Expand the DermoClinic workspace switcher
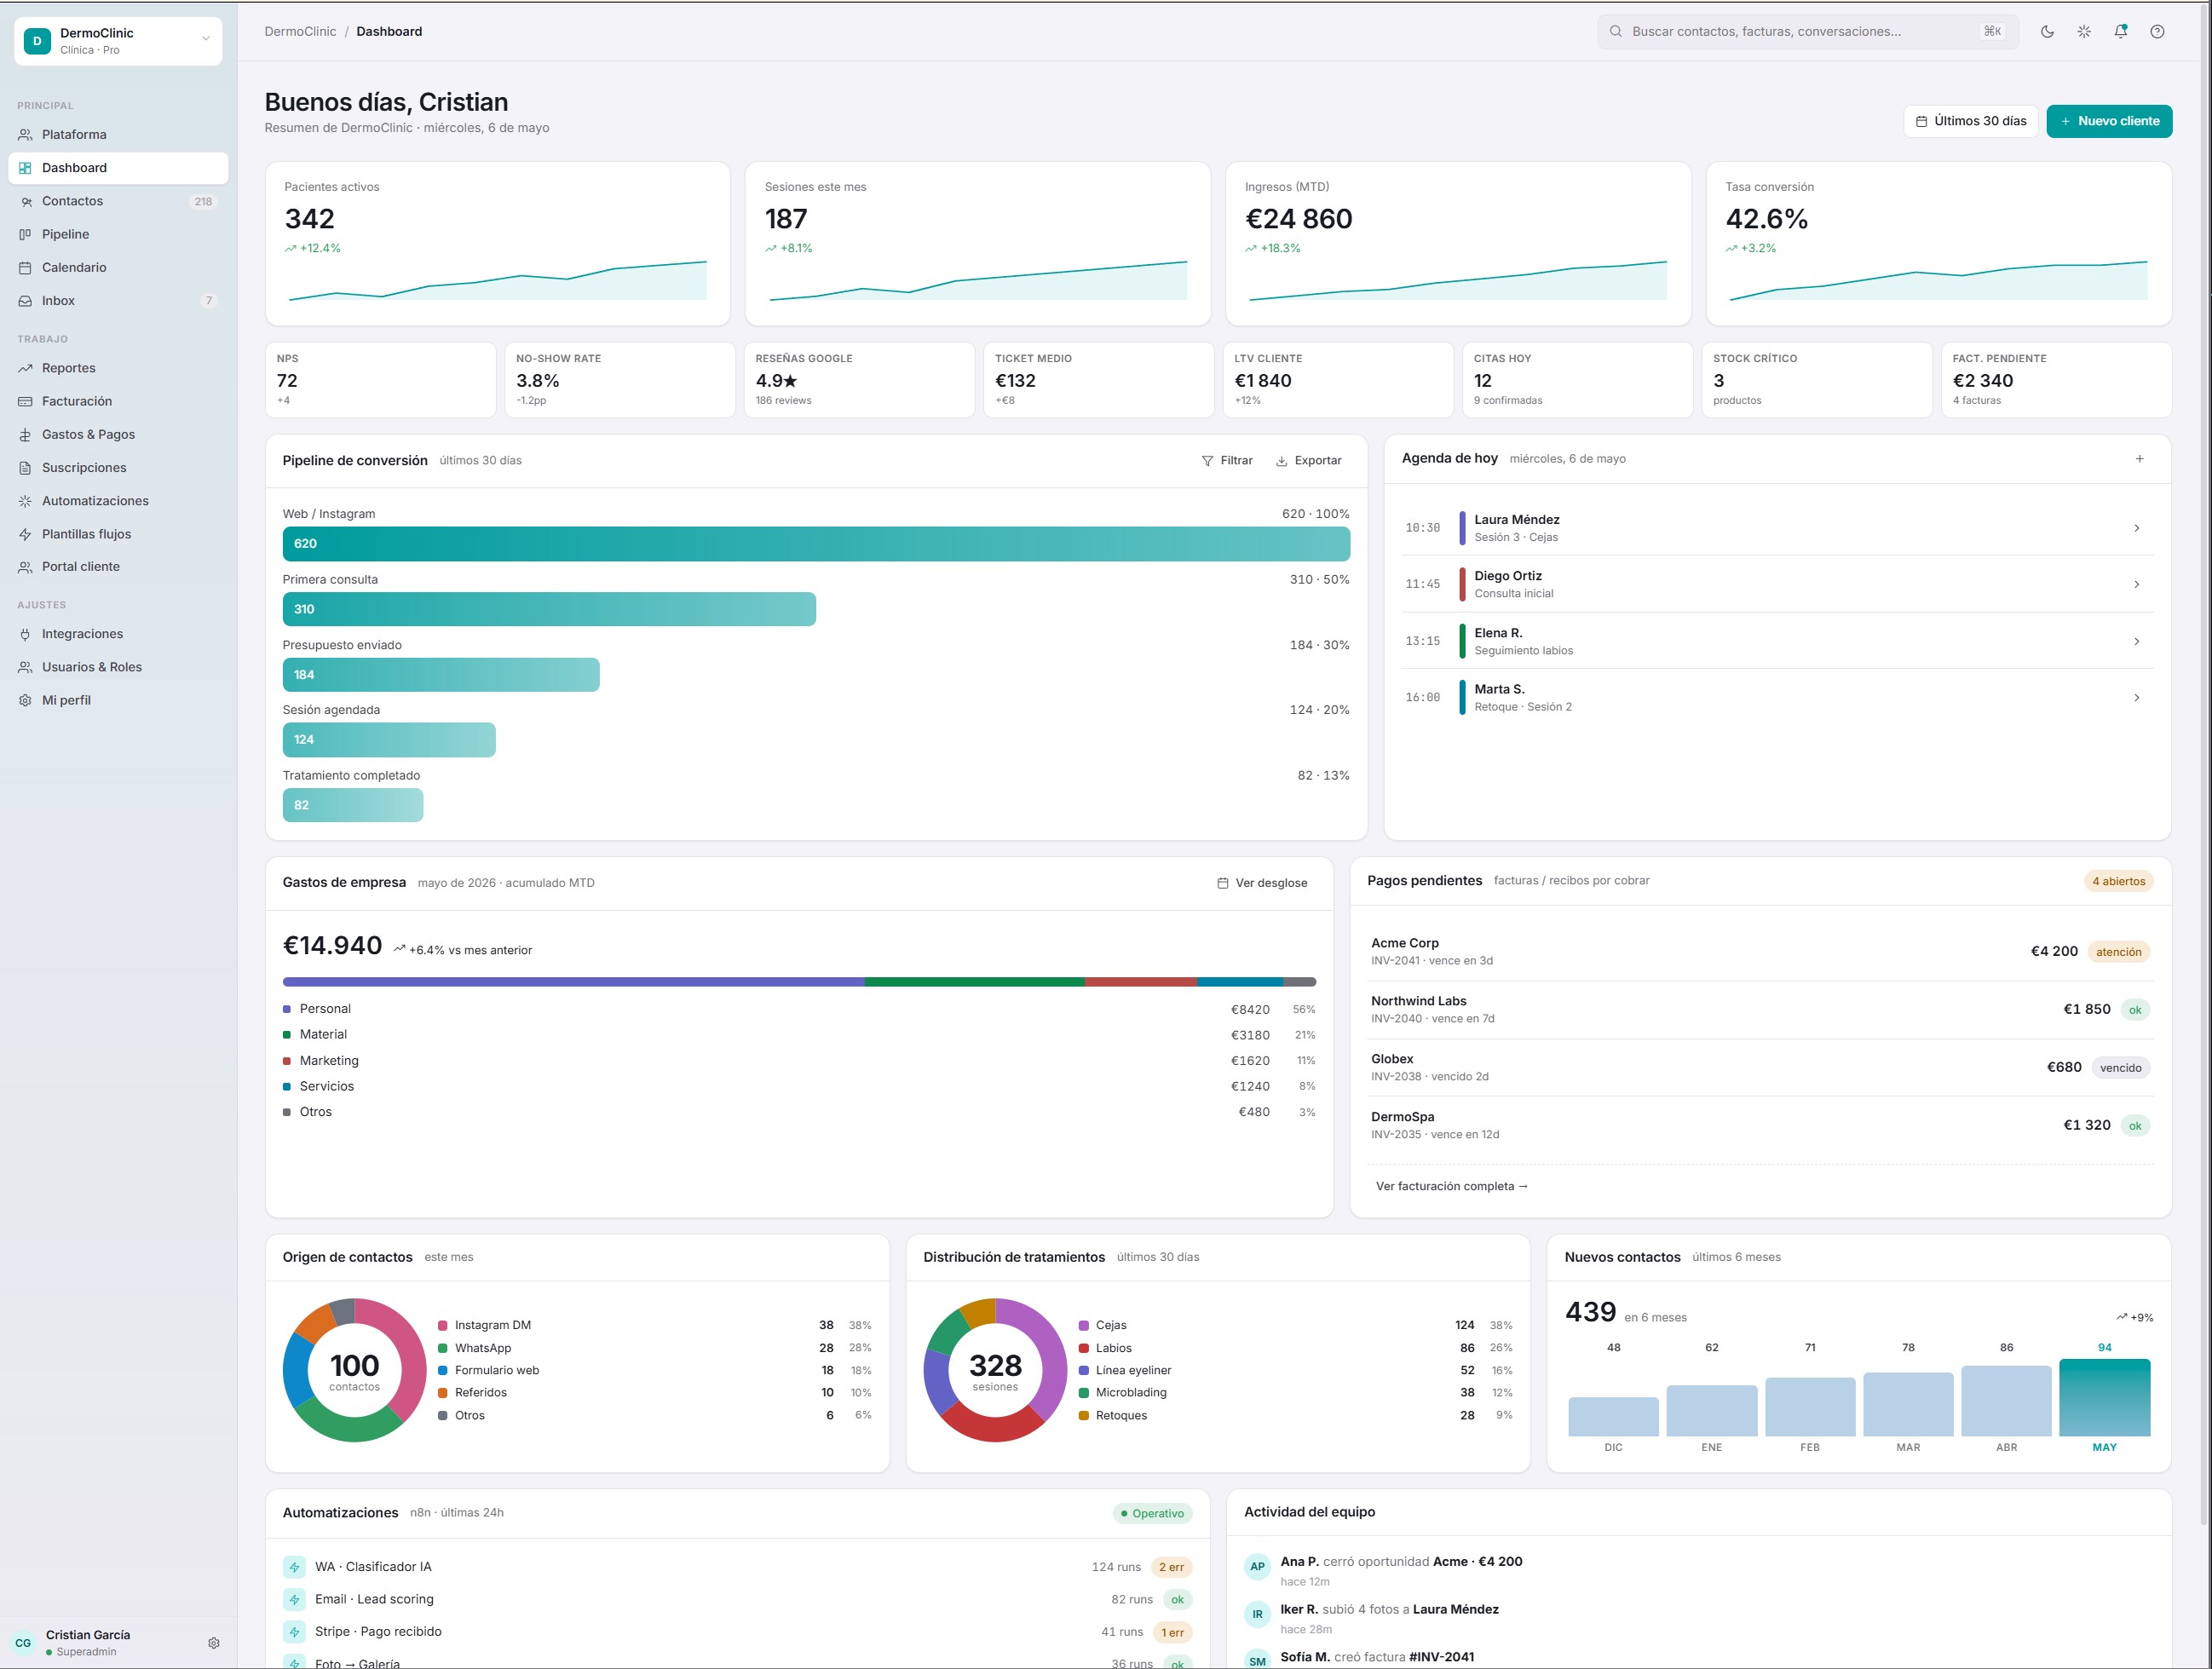The height and width of the screenshot is (1669, 2212). pos(118,41)
